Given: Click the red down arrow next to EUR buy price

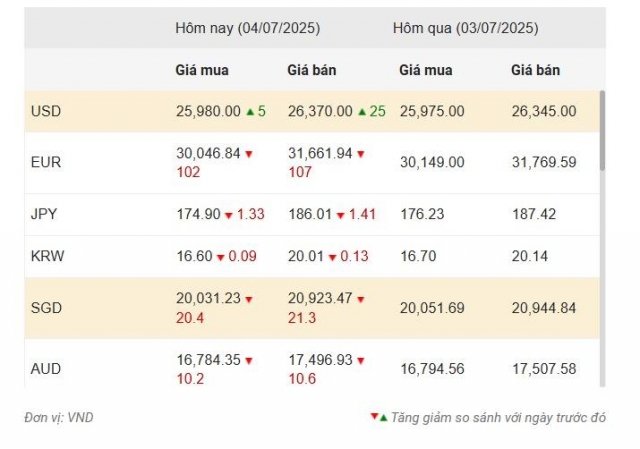Looking at the screenshot, I should (249, 154).
